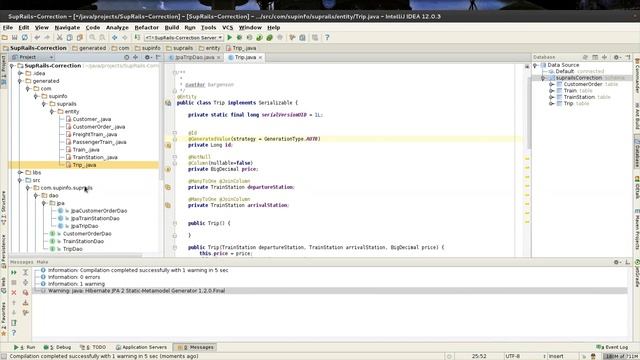The image size is (640, 360).
Task: Expand the TrainStation table in Database panel
Action: 551,97
